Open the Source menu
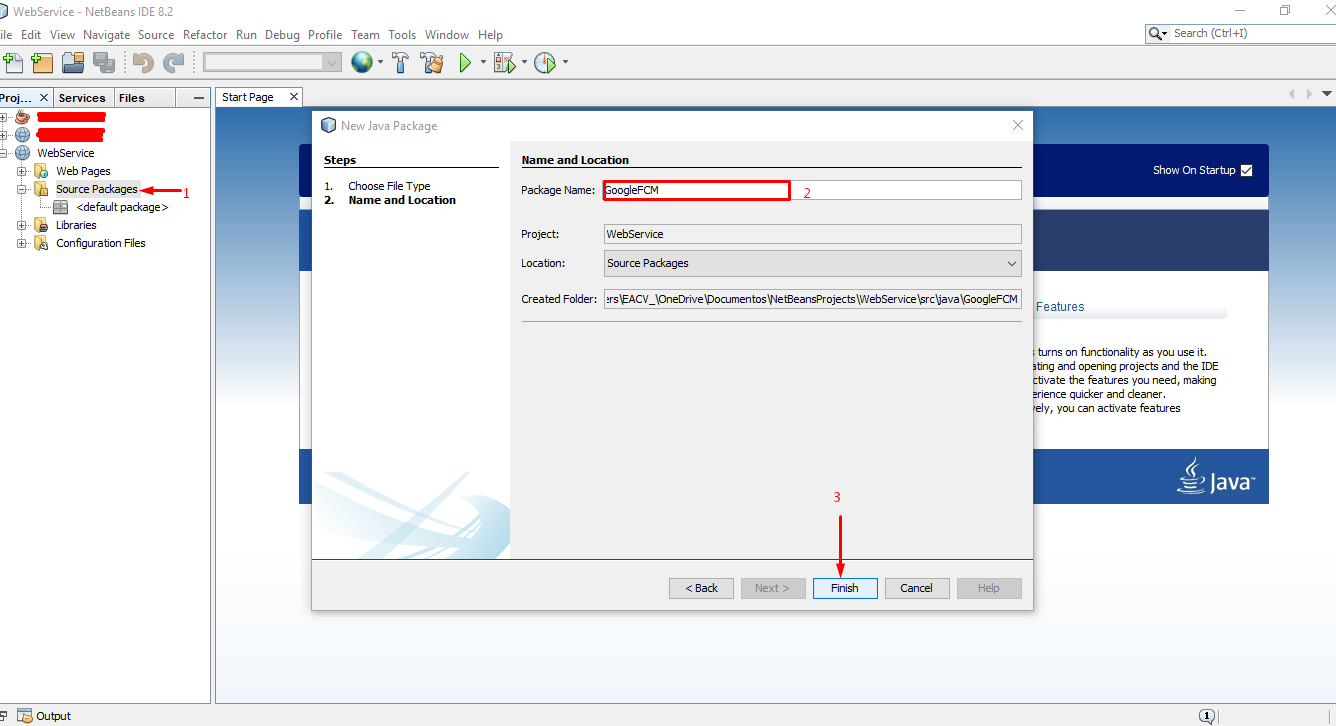The width and height of the screenshot is (1336, 726). point(156,34)
